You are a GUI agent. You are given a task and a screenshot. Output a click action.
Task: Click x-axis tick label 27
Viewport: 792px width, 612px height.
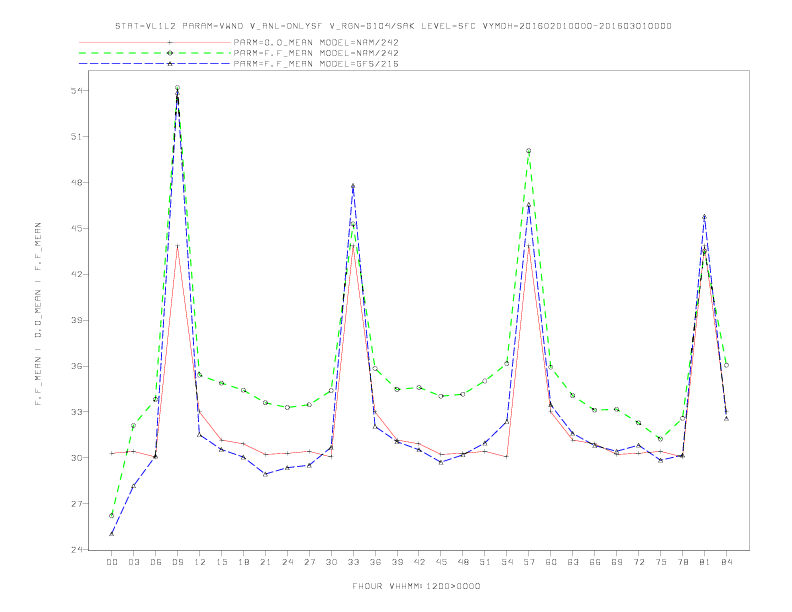tap(309, 562)
